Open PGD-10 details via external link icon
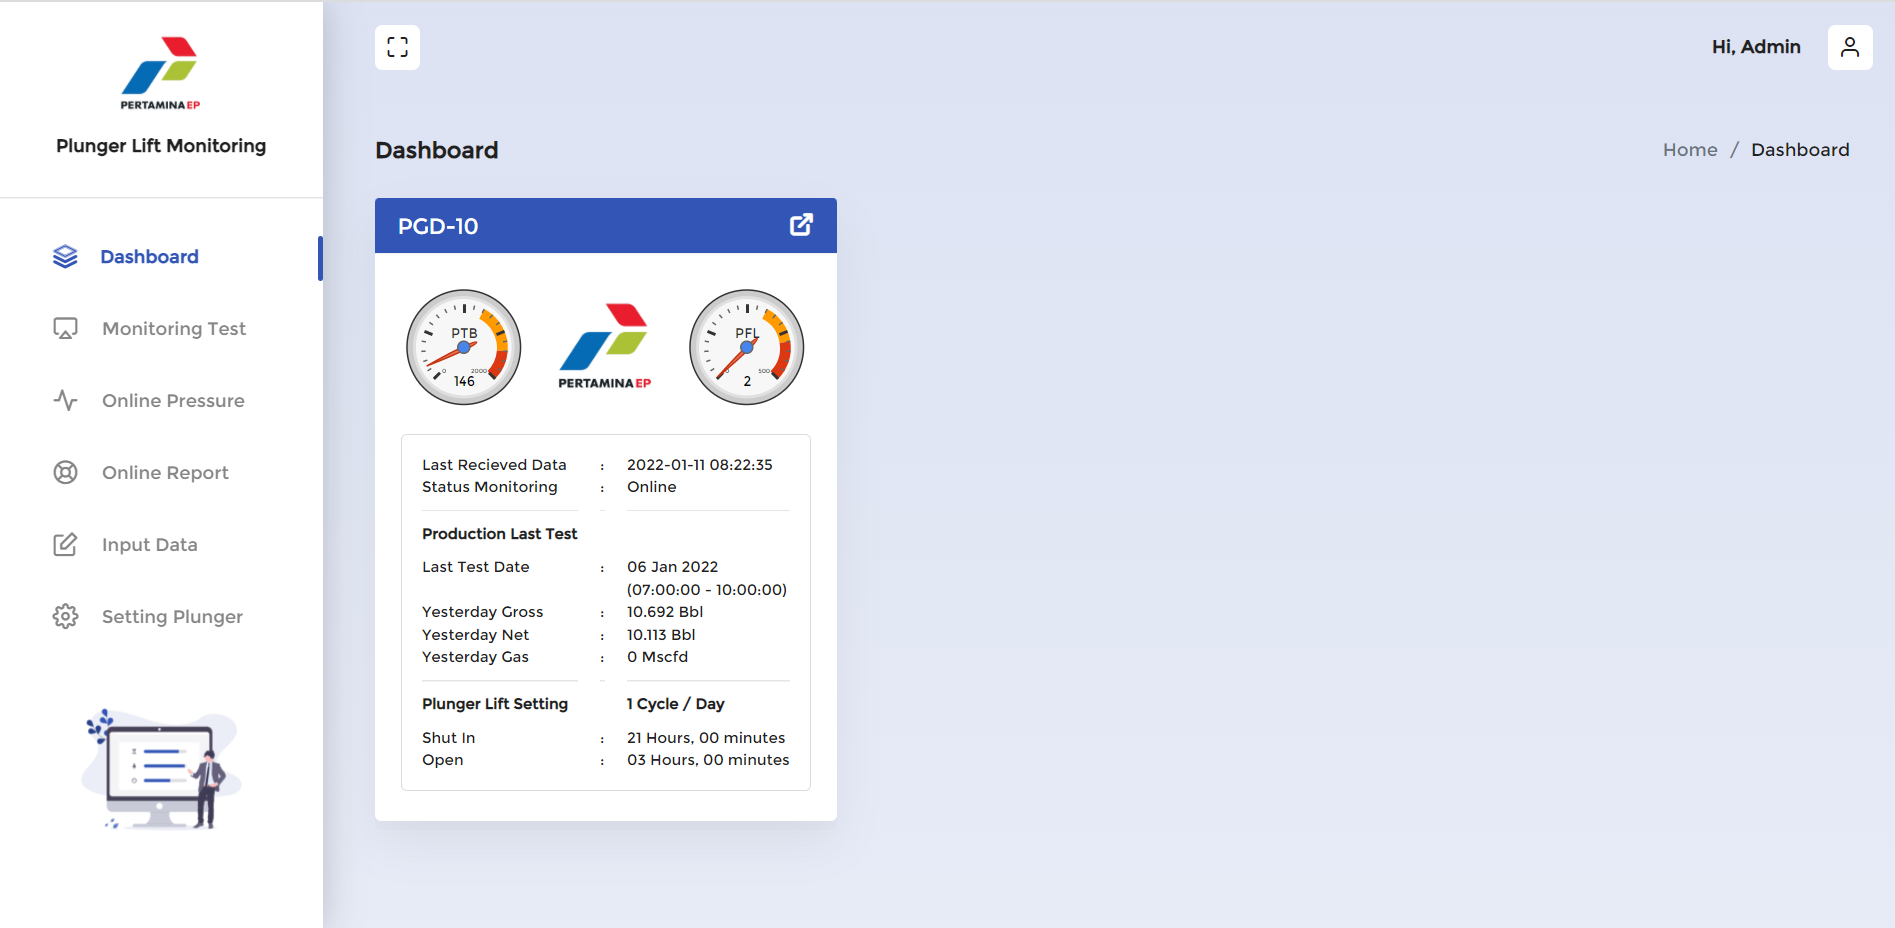The width and height of the screenshot is (1895, 928). (x=801, y=225)
